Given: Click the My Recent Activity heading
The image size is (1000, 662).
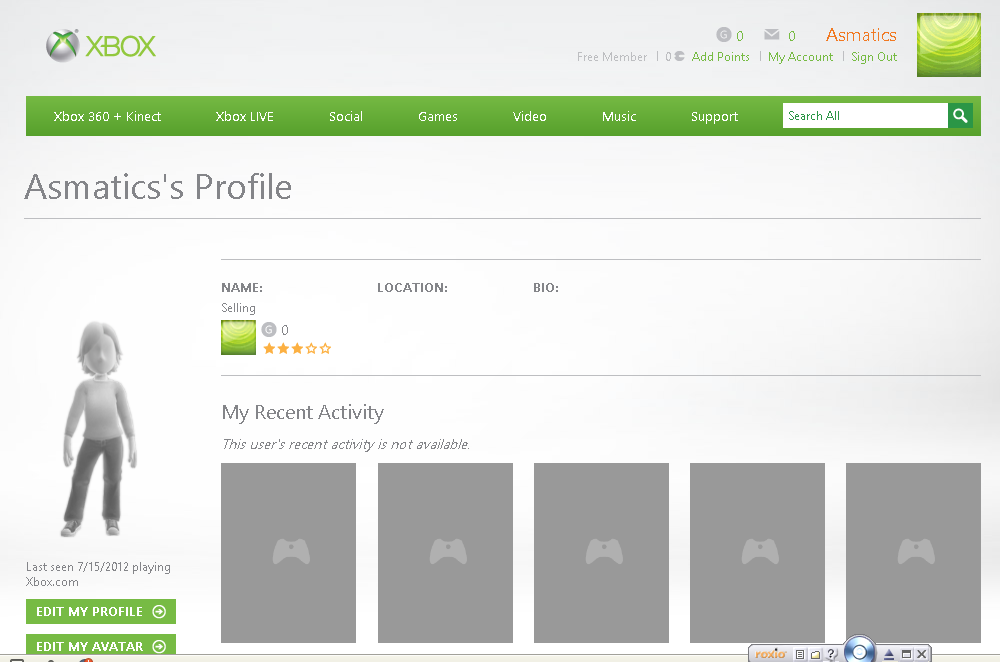Looking at the screenshot, I should coord(302,413).
